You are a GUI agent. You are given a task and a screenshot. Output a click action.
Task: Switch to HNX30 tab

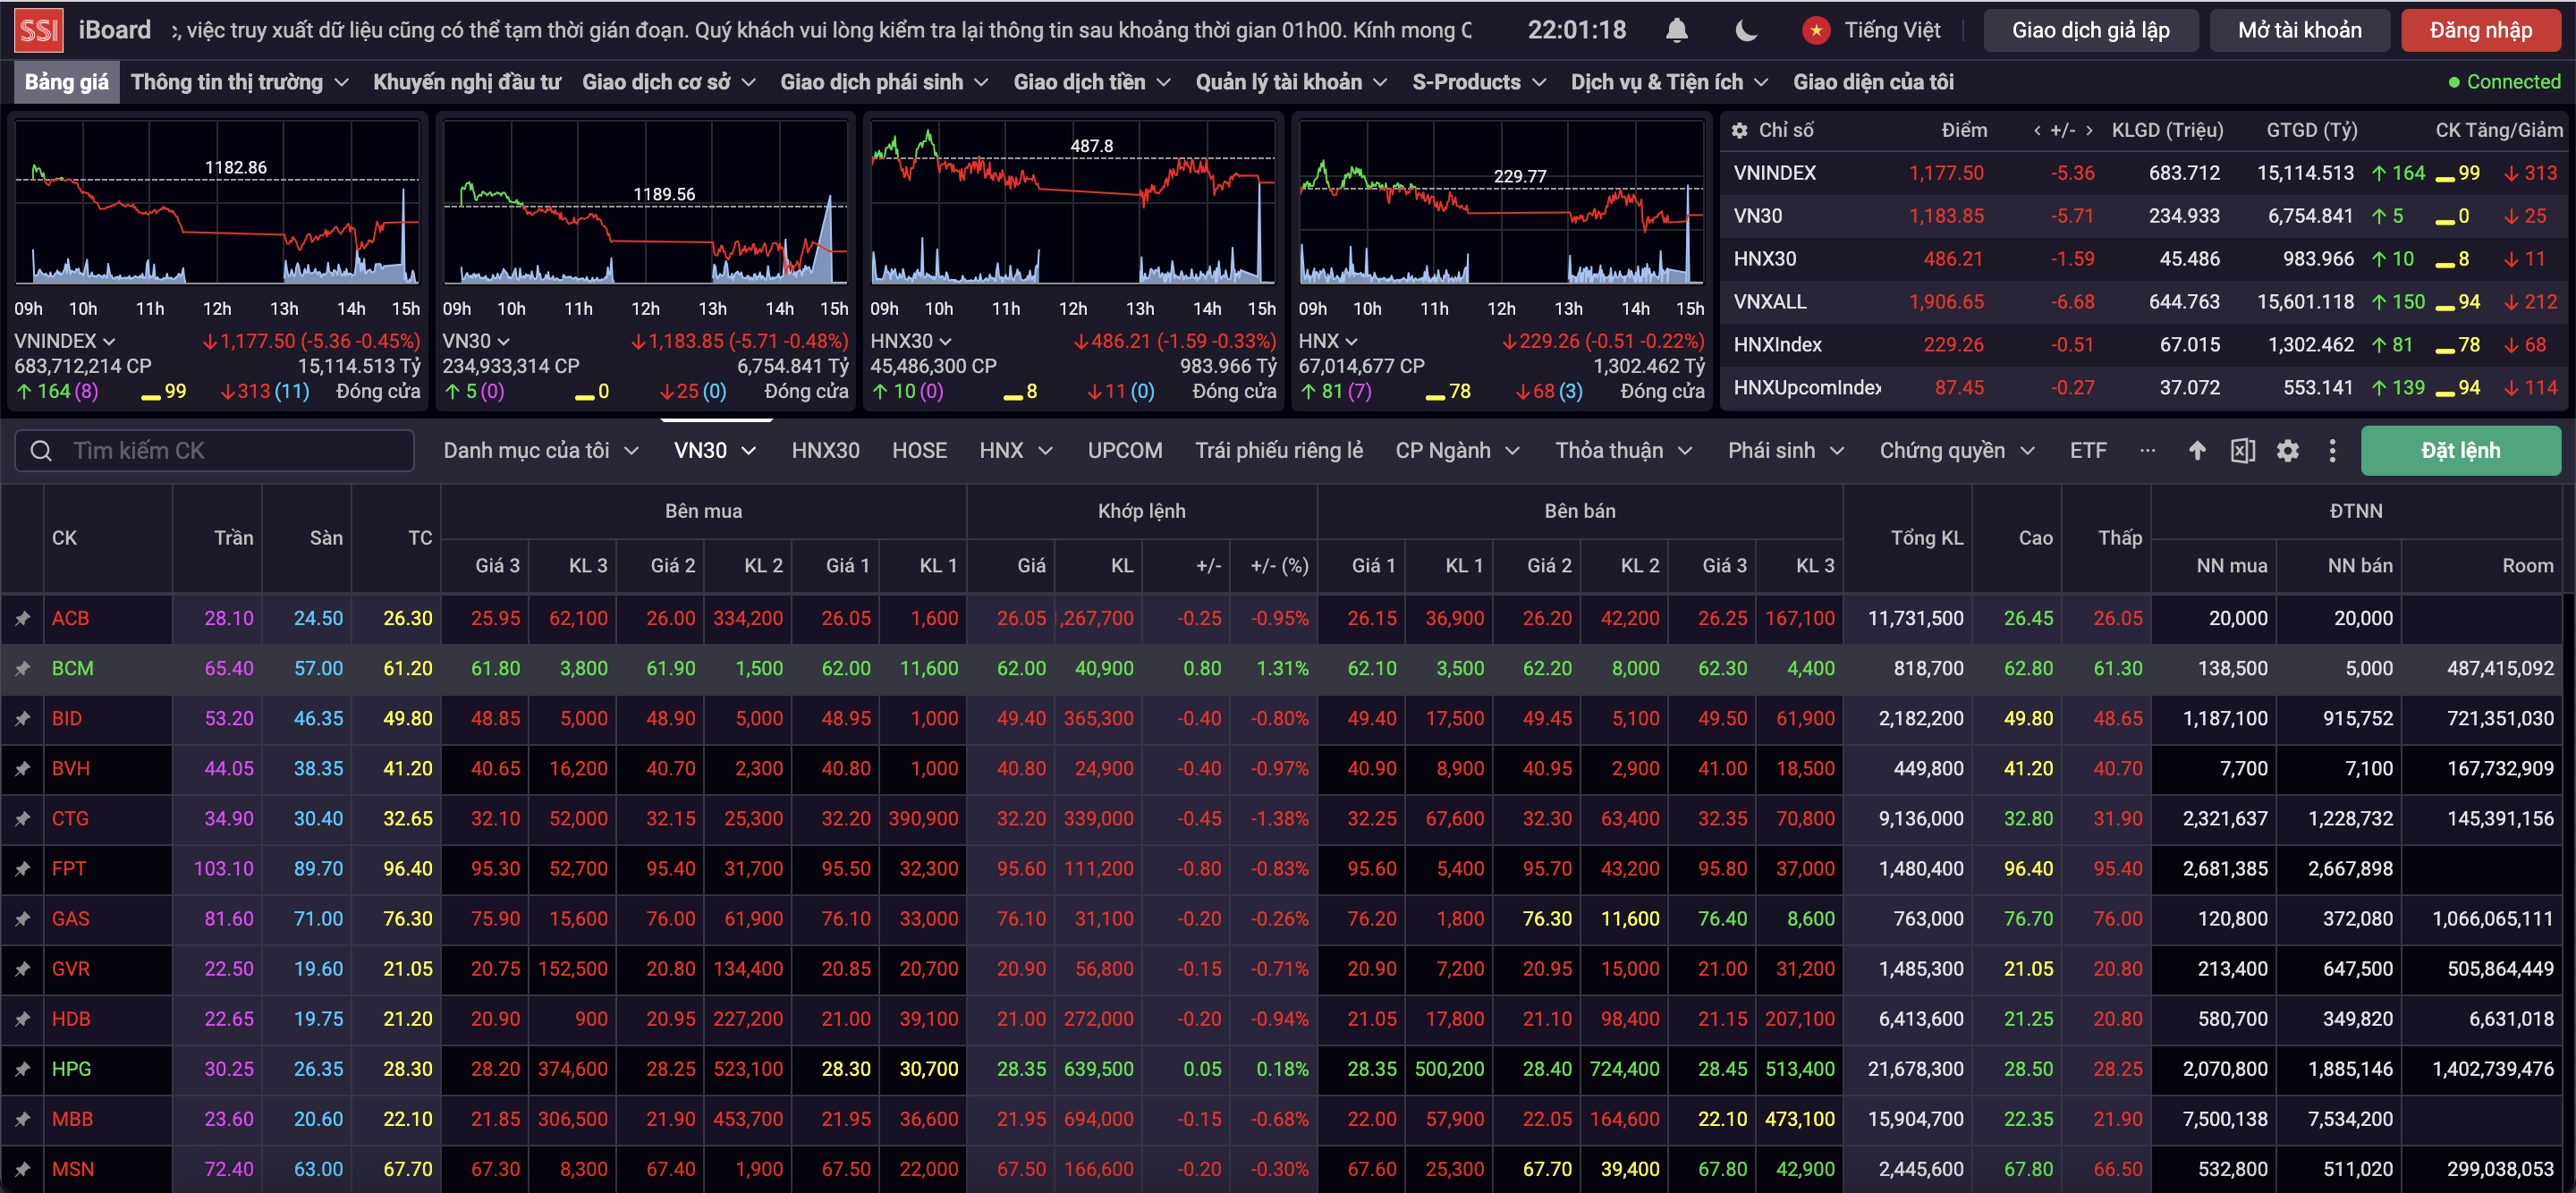tap(825, 451)
